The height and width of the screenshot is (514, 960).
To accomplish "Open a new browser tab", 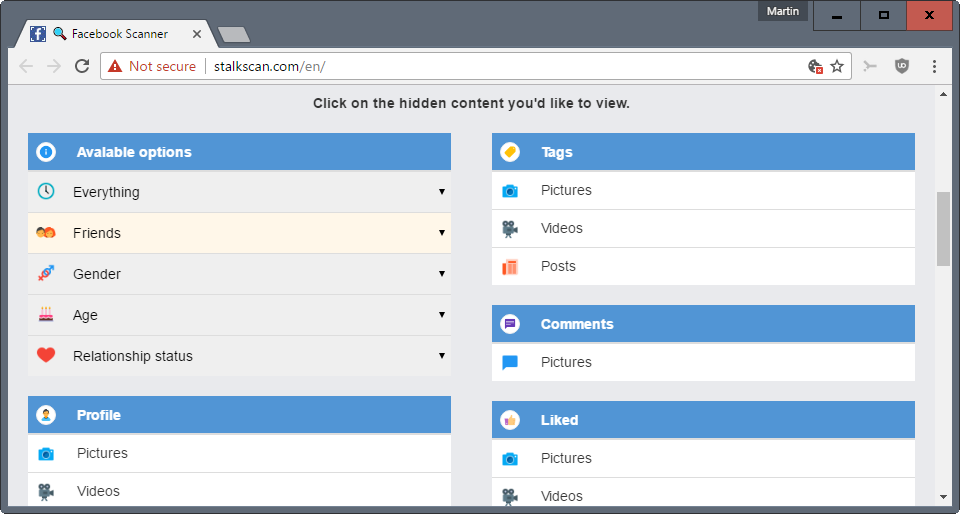I will click(234, 35).
